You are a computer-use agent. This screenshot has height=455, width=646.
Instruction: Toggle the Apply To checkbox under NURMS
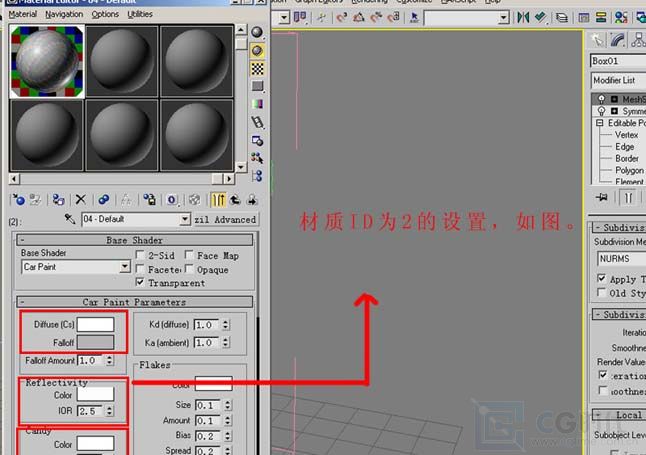coord(602,279)
